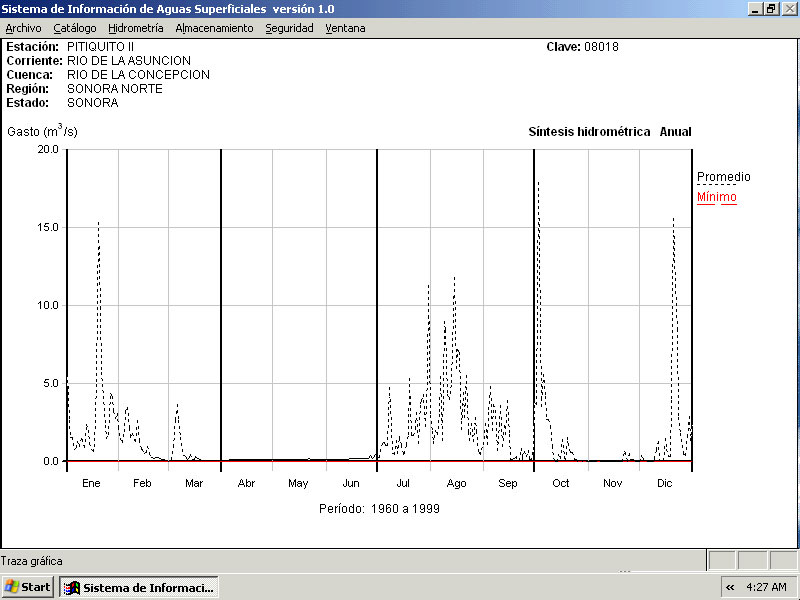The width and height of the screenshot is (800, 600).
Task: Click the Ago month axis label
Action: 456,483
